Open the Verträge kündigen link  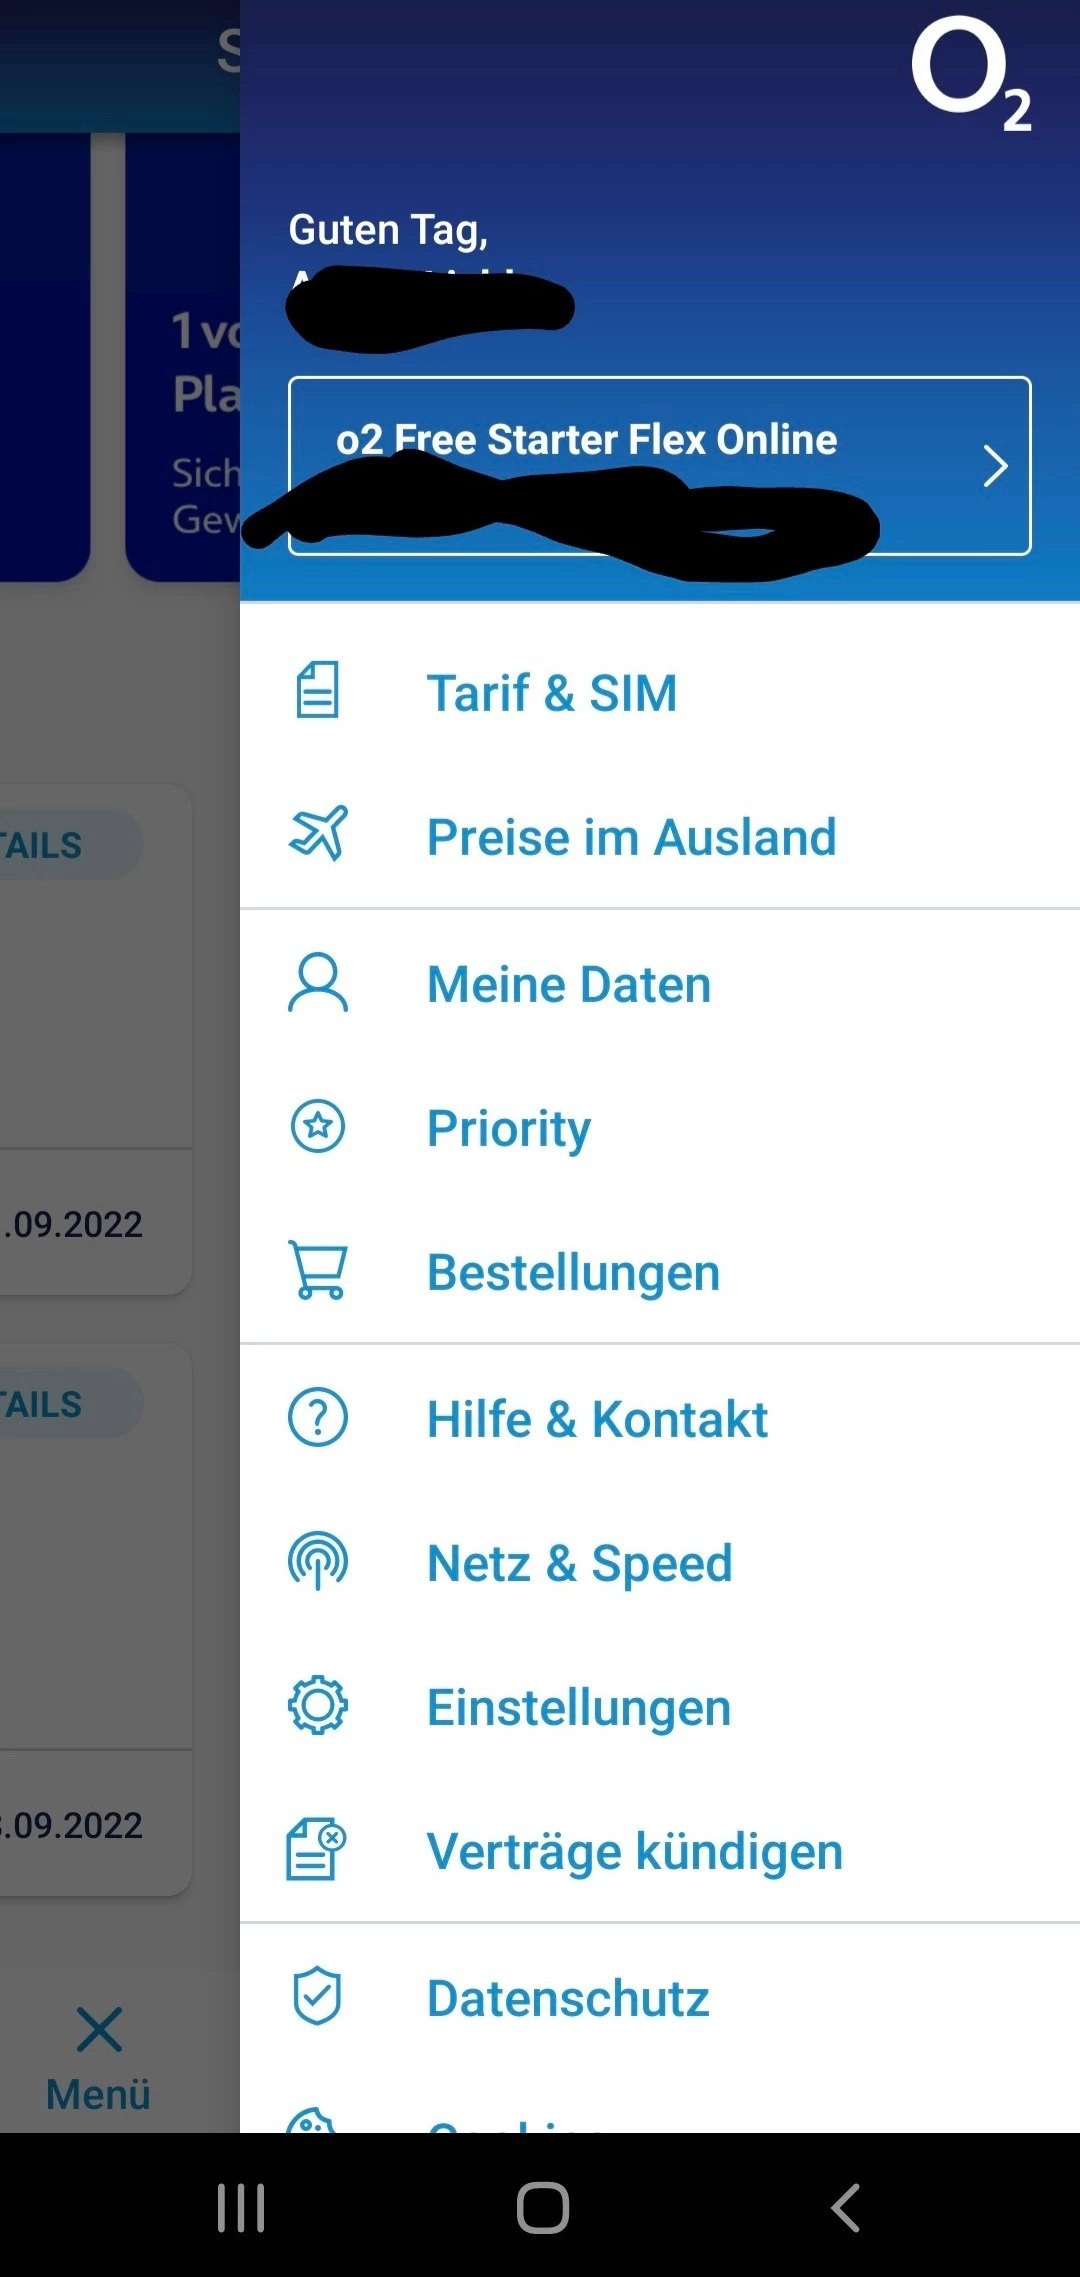coord(634,1852)
